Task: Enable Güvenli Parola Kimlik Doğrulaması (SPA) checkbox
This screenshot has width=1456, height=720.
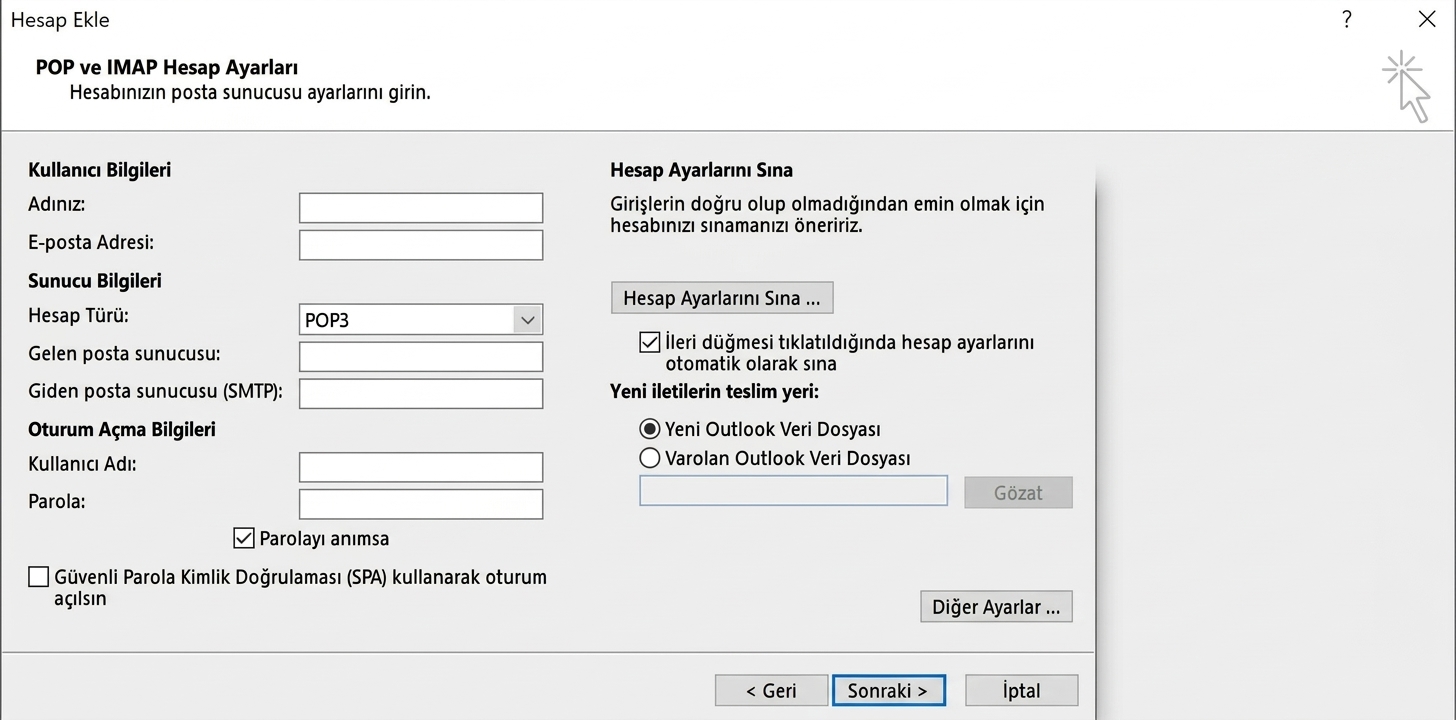Action: (39, 577)
